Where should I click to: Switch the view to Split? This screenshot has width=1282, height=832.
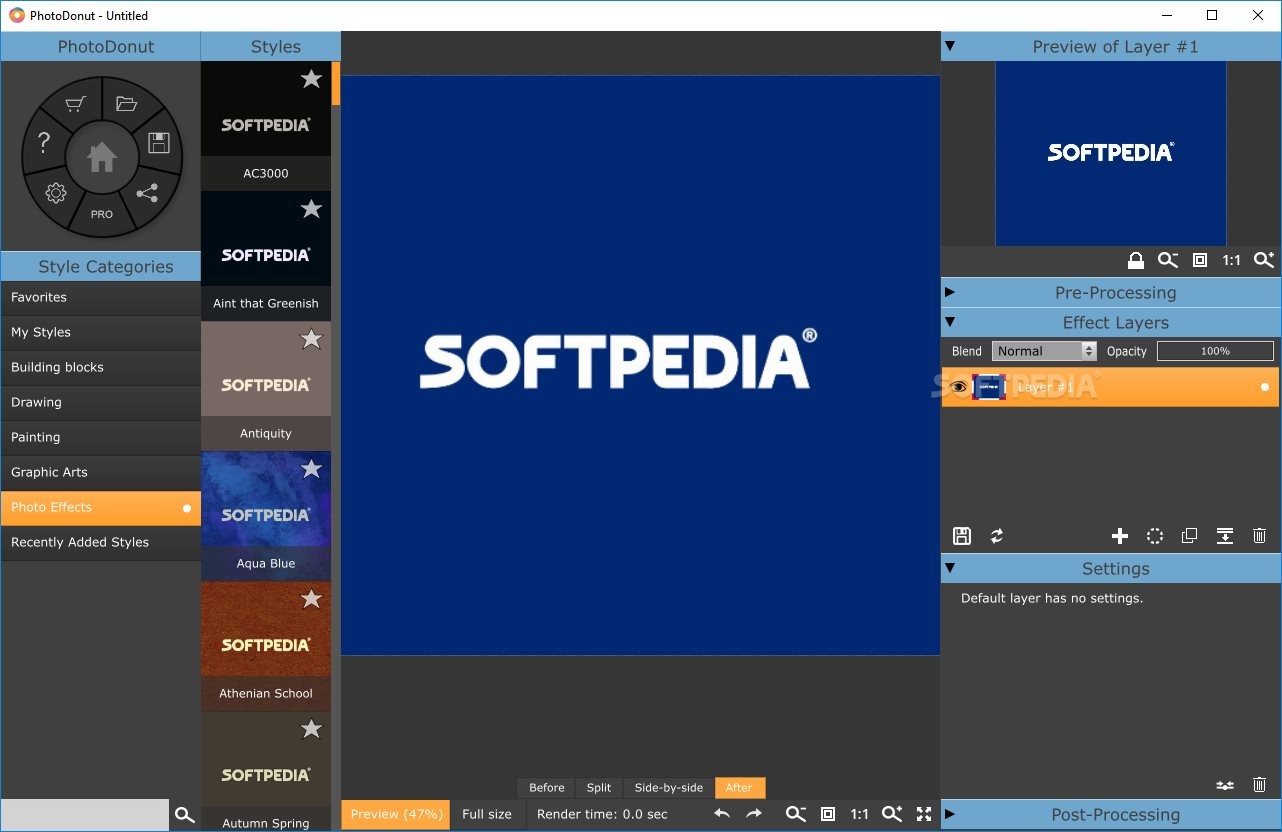[x=599, y=788]
